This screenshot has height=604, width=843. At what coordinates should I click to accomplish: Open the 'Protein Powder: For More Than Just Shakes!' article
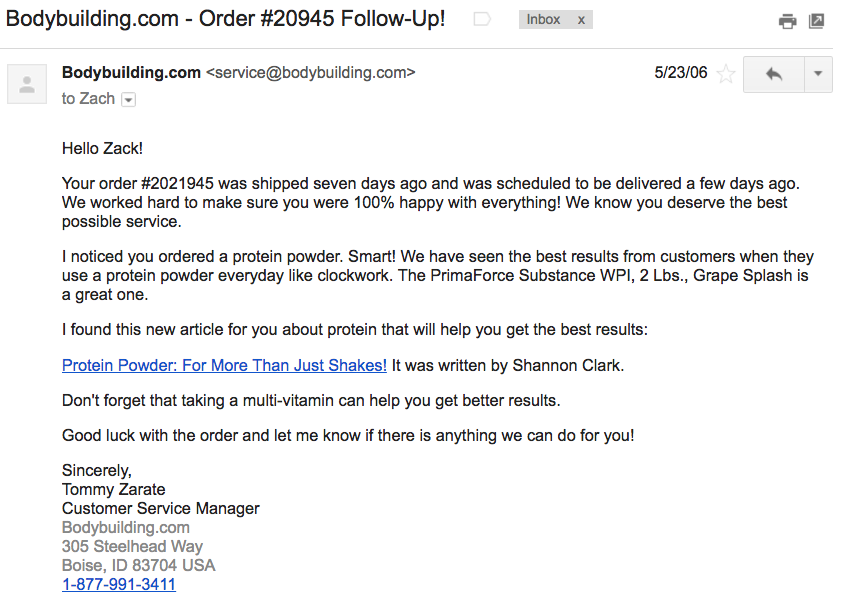(223, 365)
